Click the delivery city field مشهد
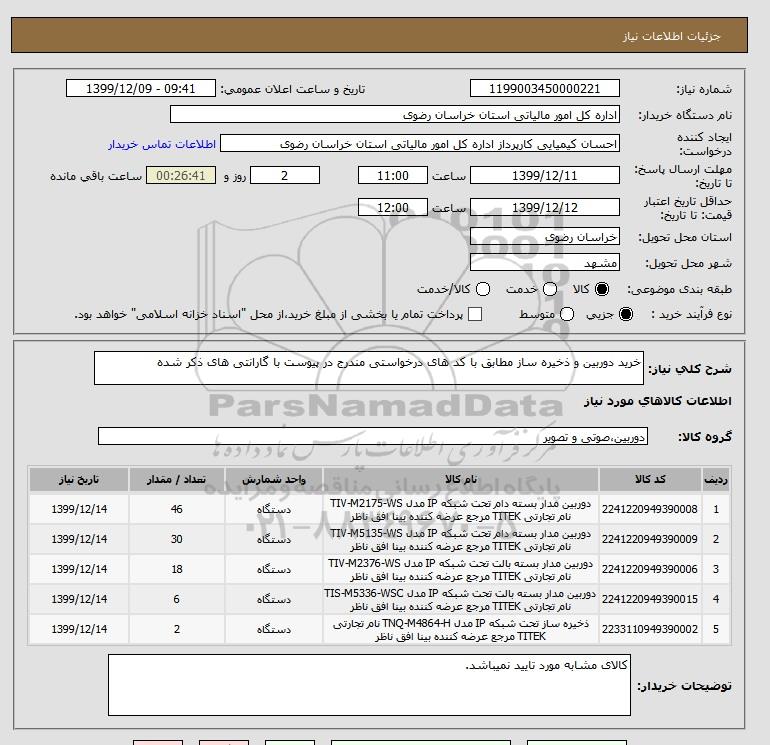The width and height of the screenshot is (770, 745). [545, 263]
